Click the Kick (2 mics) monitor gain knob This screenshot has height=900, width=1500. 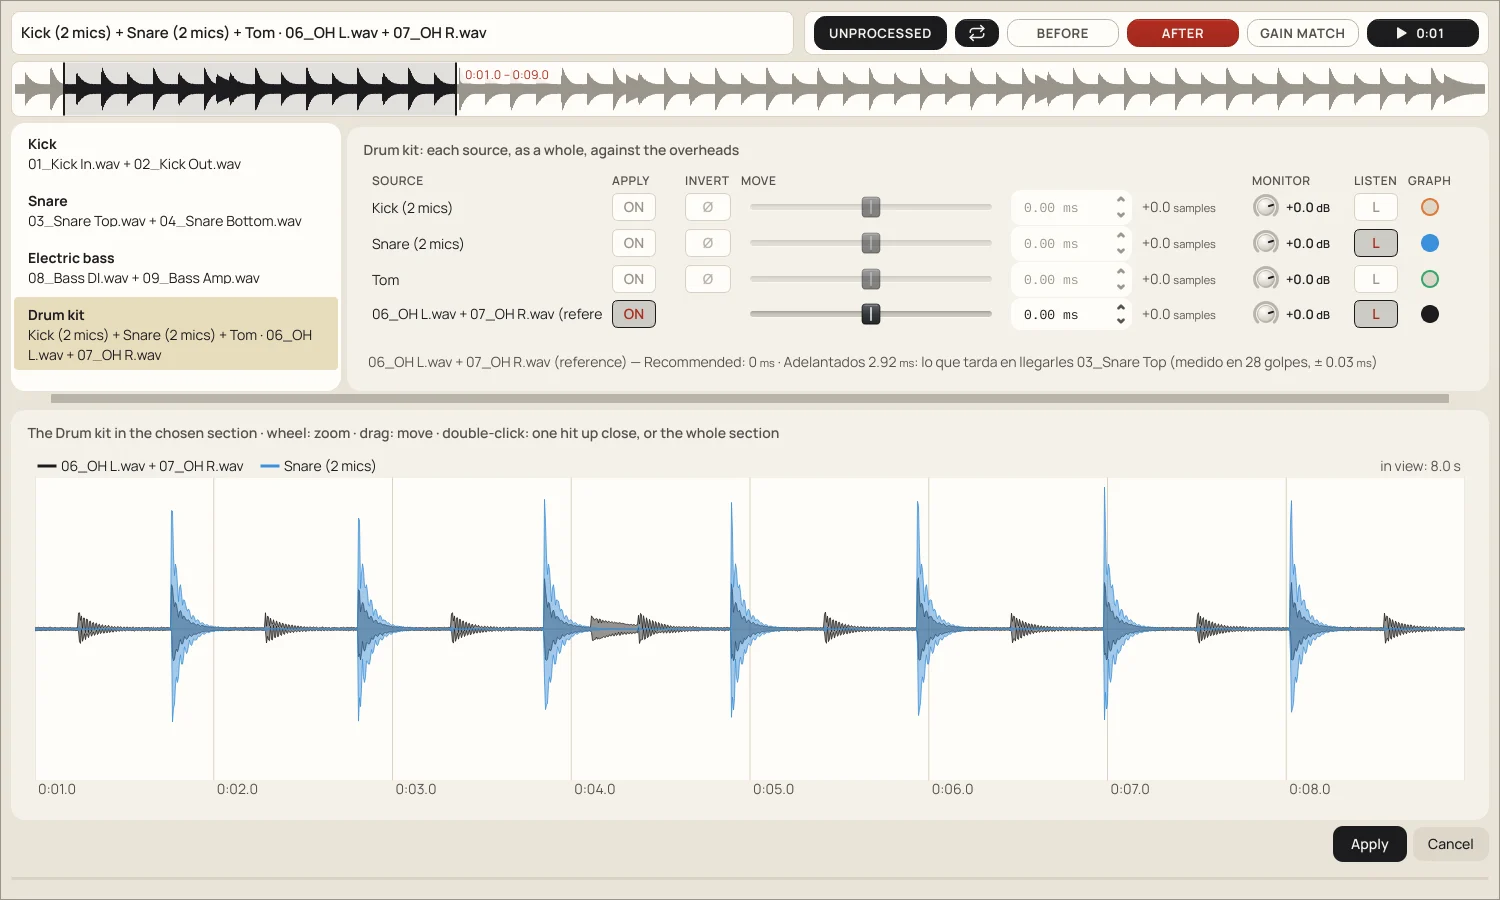(1266, 207)
